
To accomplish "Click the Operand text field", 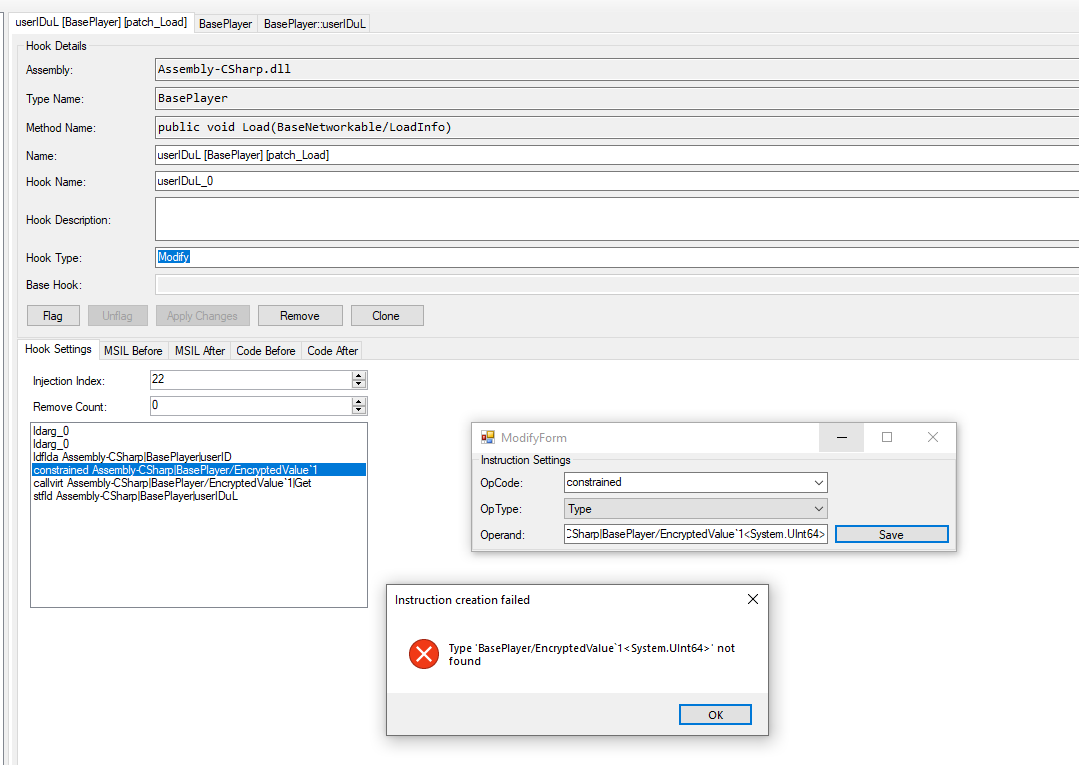I will pos(696,535).
